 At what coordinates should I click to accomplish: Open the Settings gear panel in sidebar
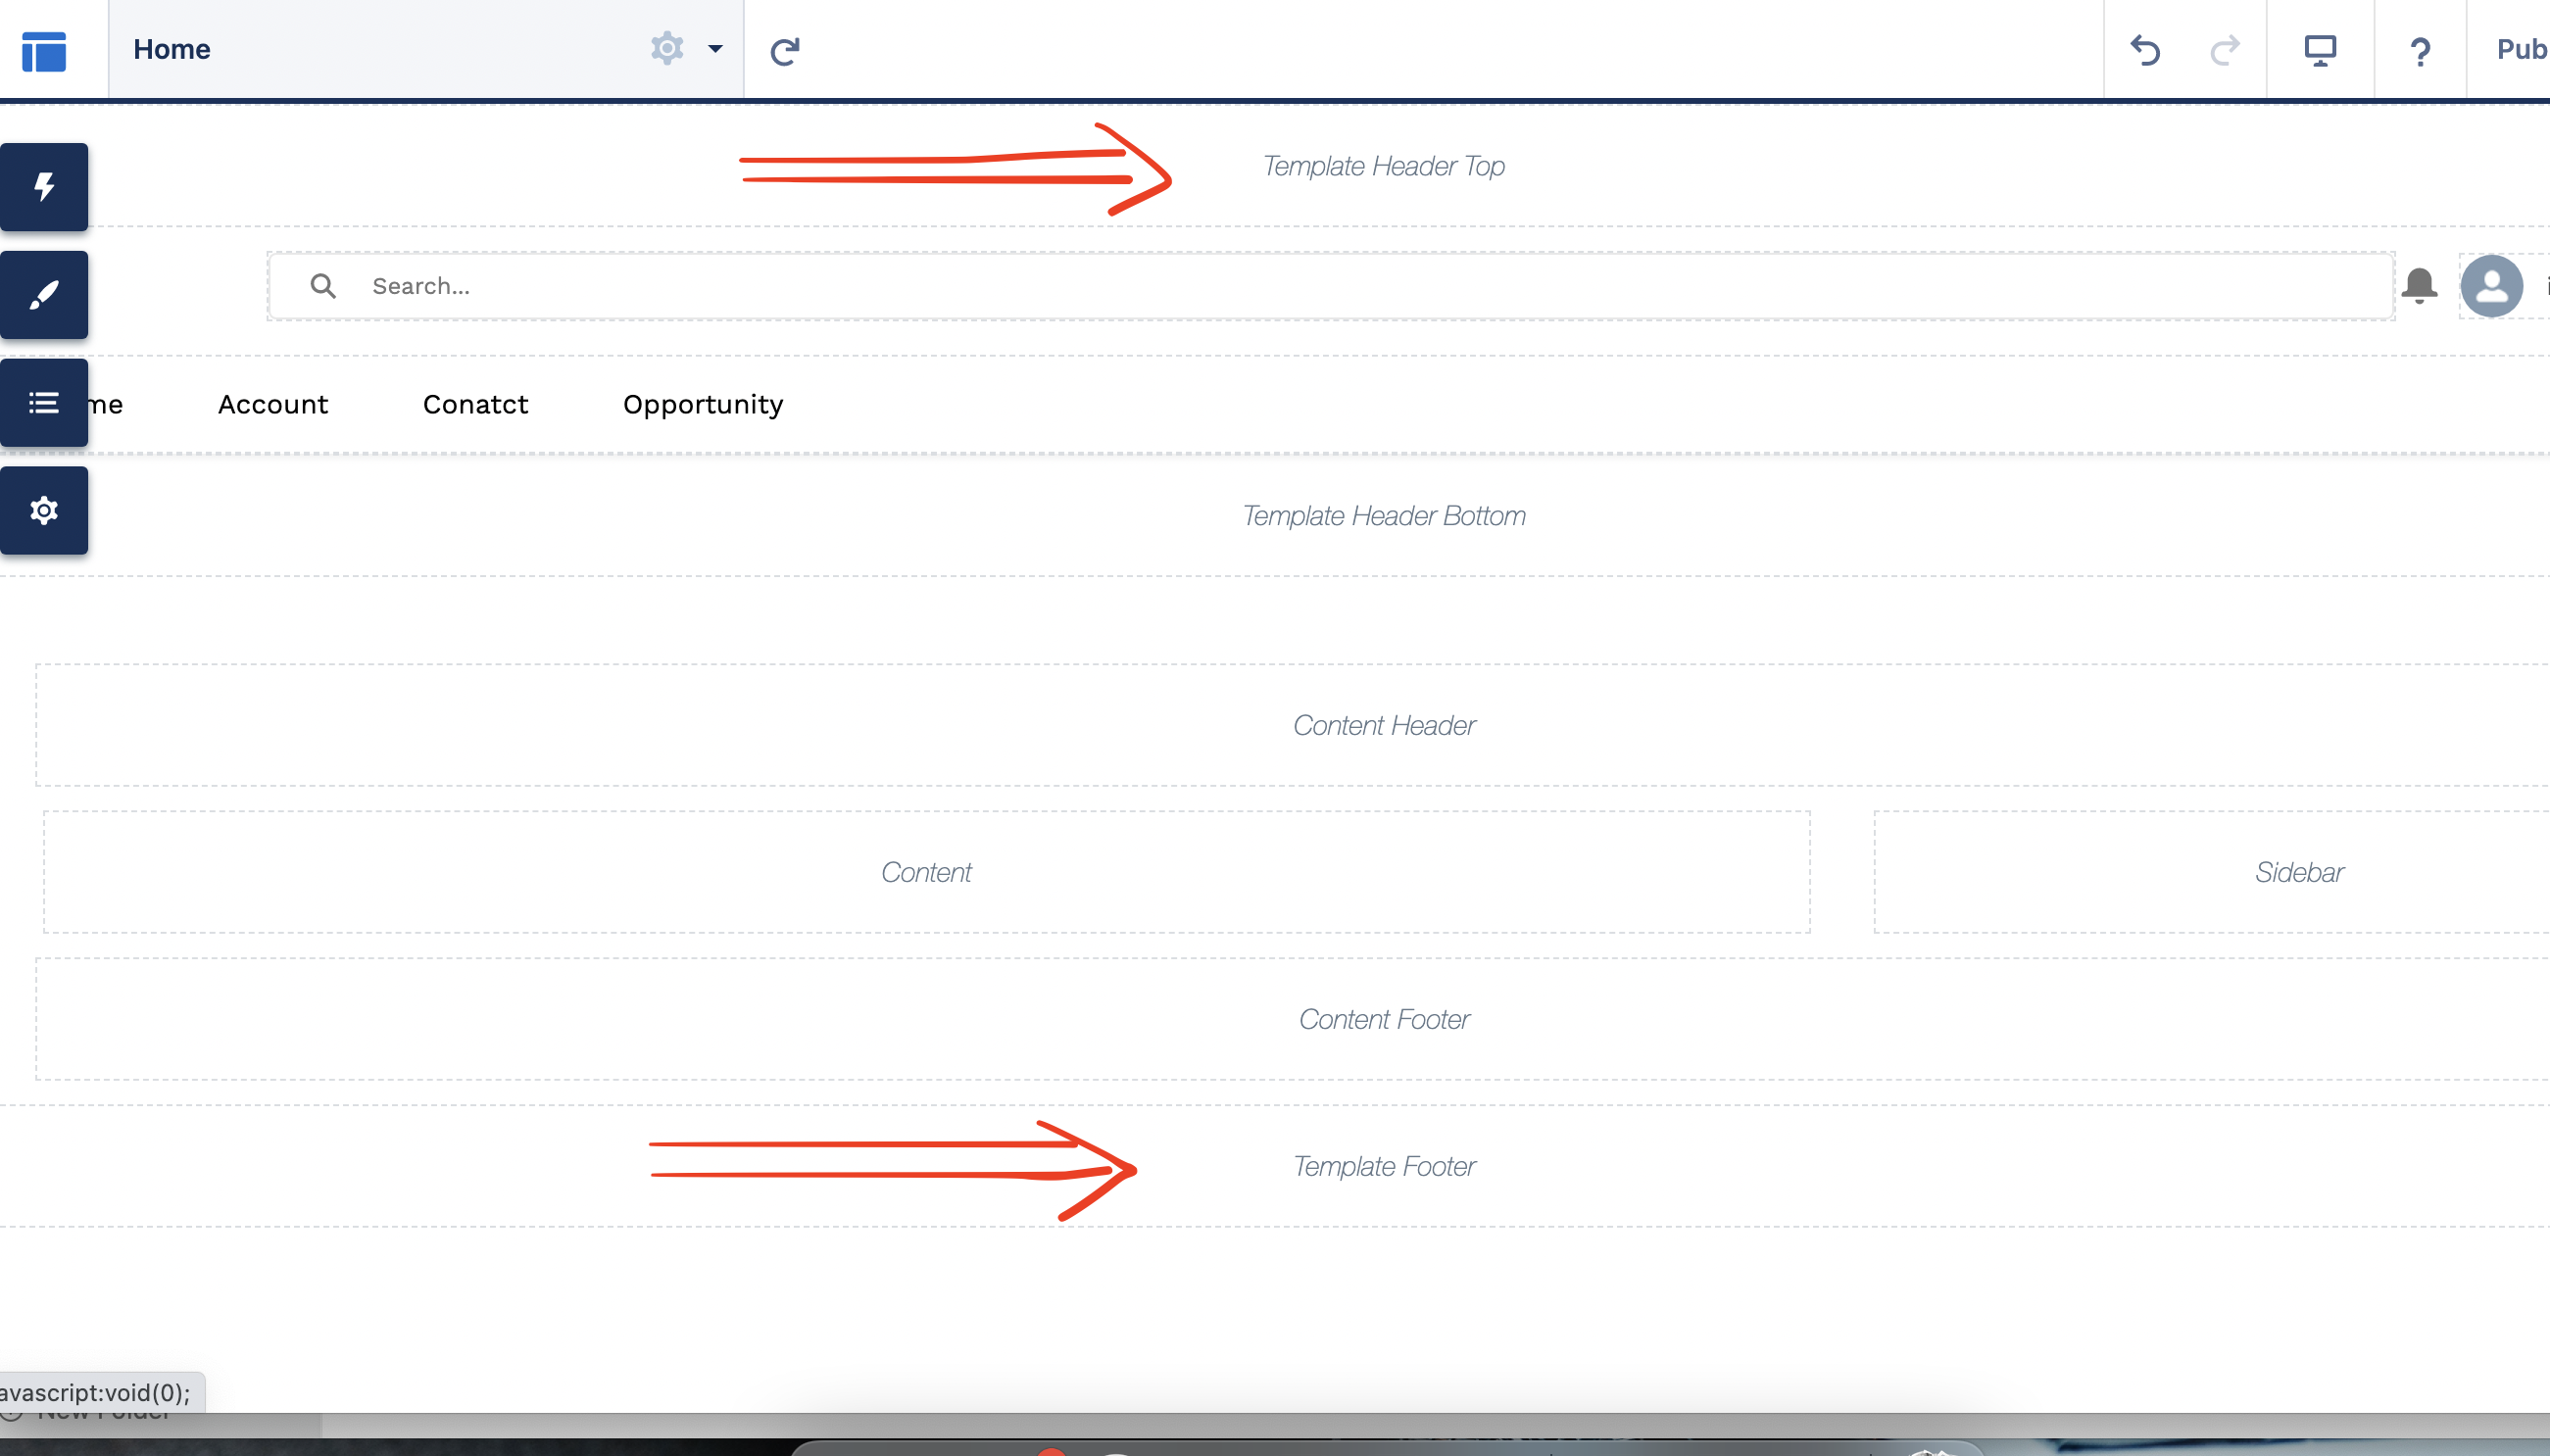tap(43, 511)
